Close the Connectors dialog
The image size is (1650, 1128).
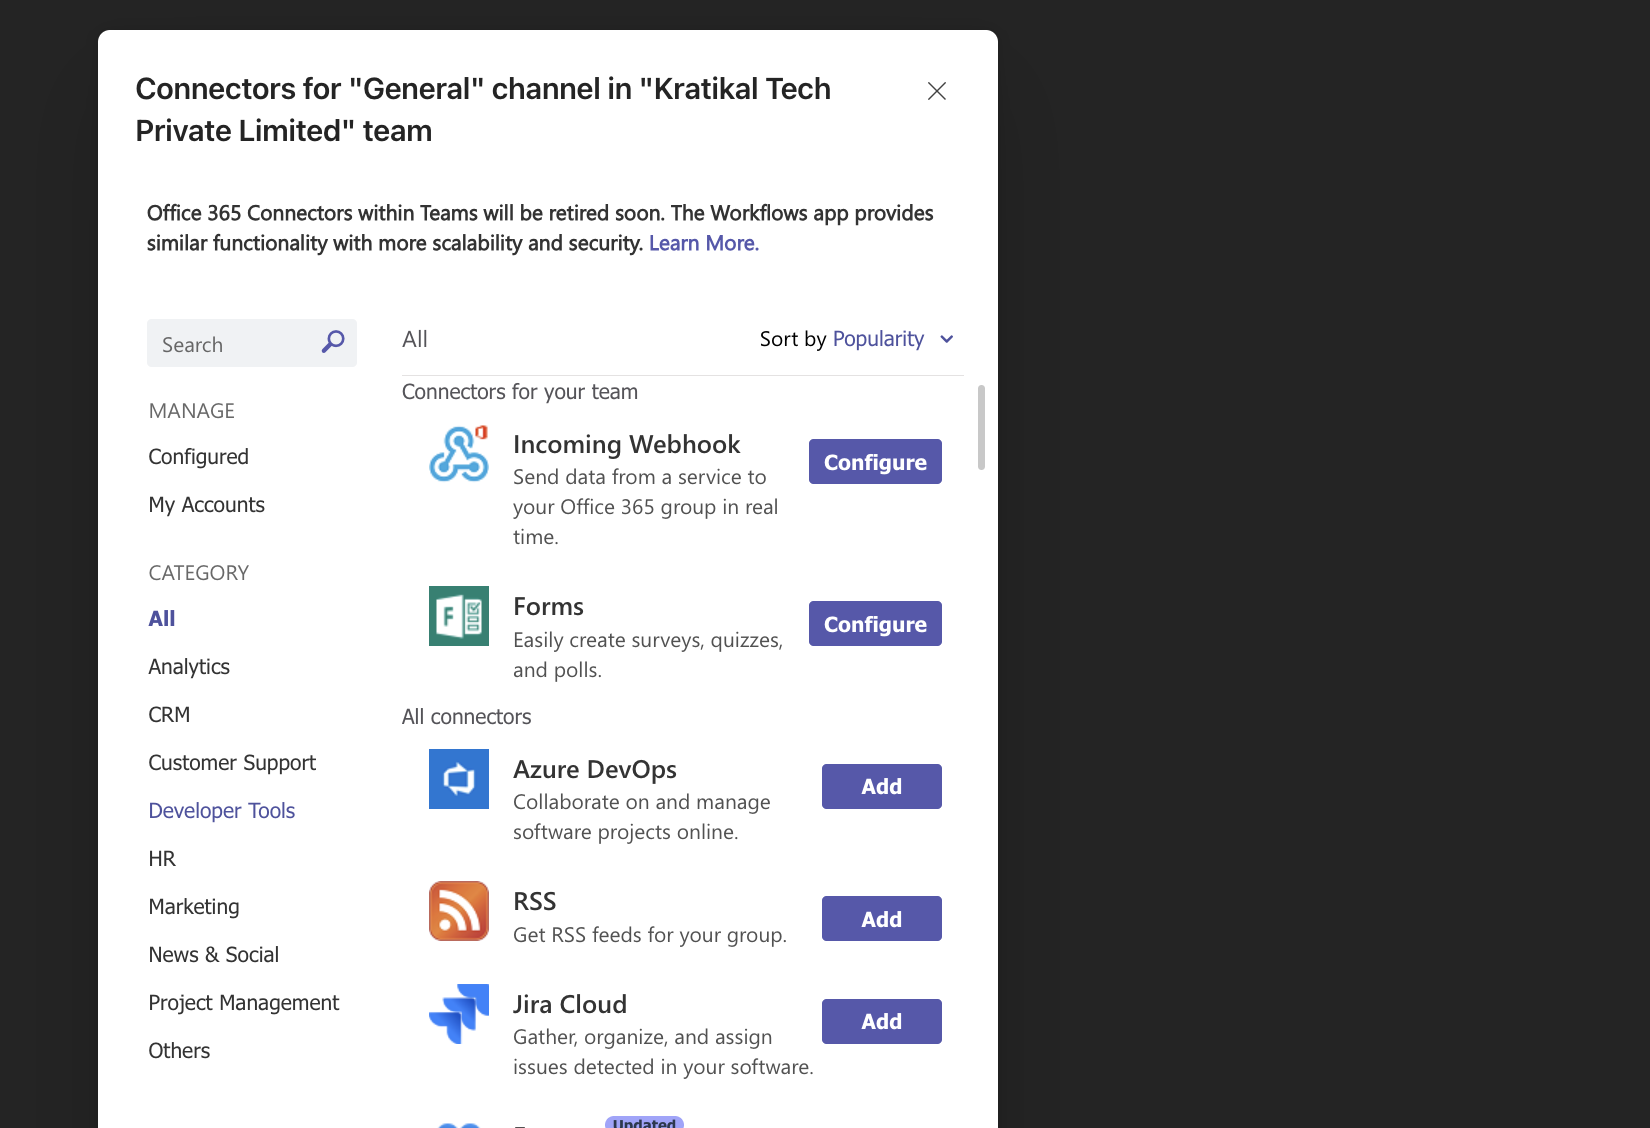coord(937,91)
